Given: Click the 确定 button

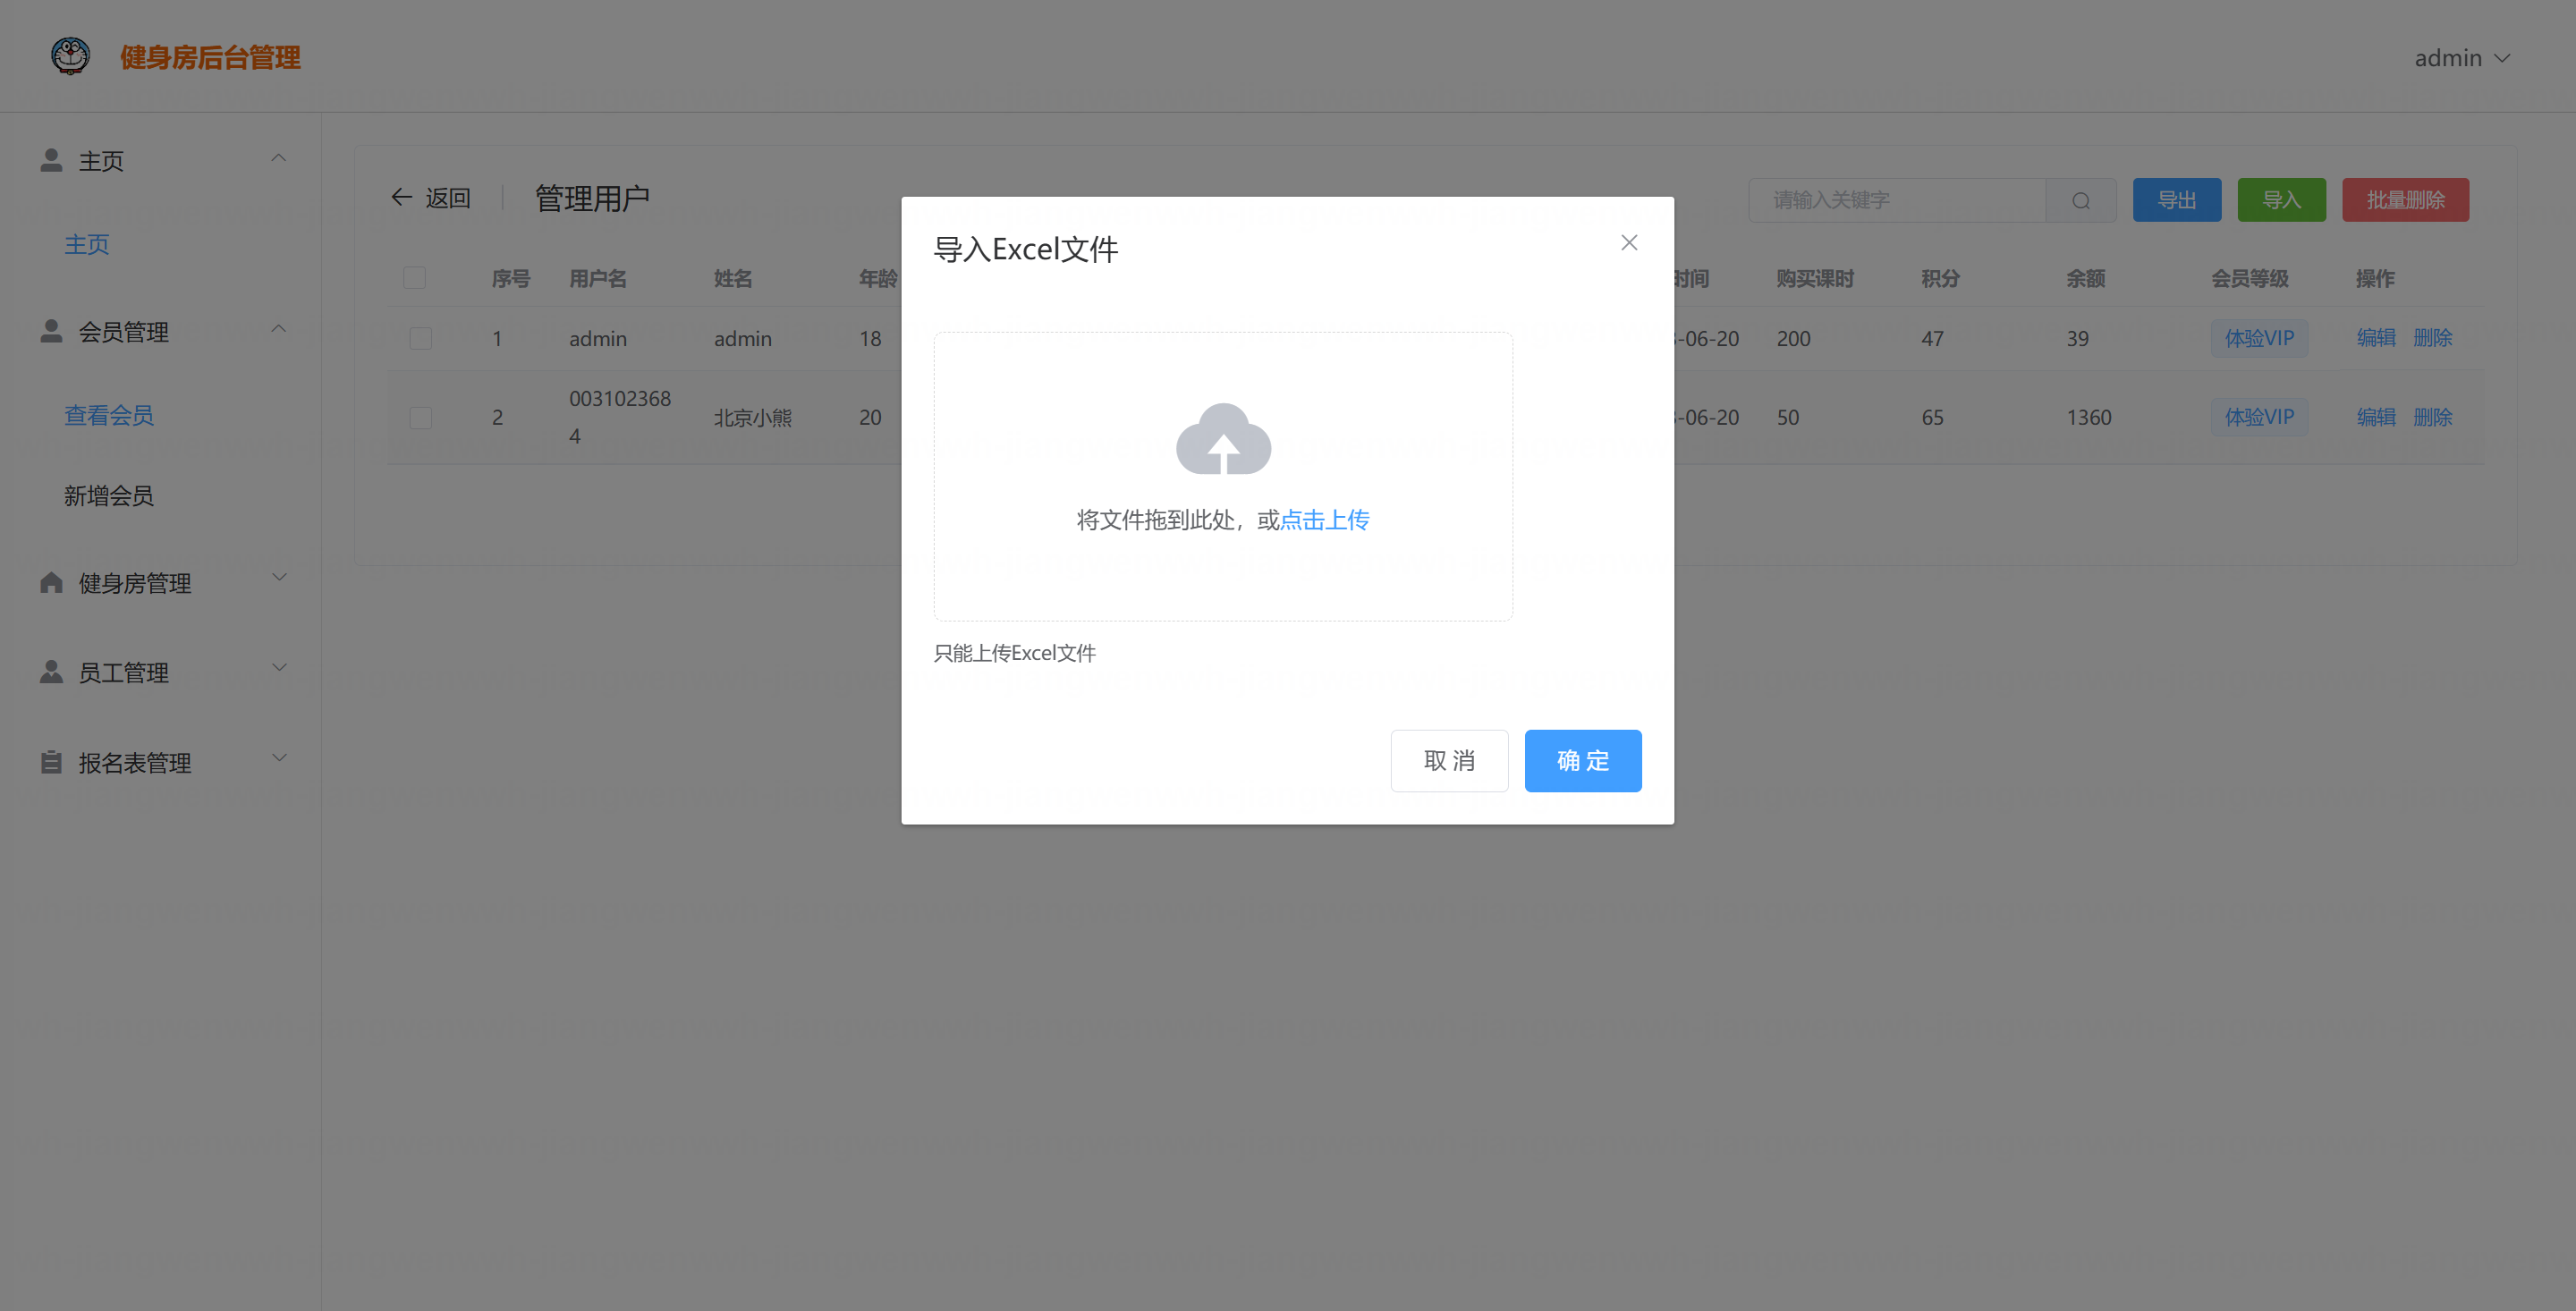Looking at the screenshot, I should [1582, 761].
